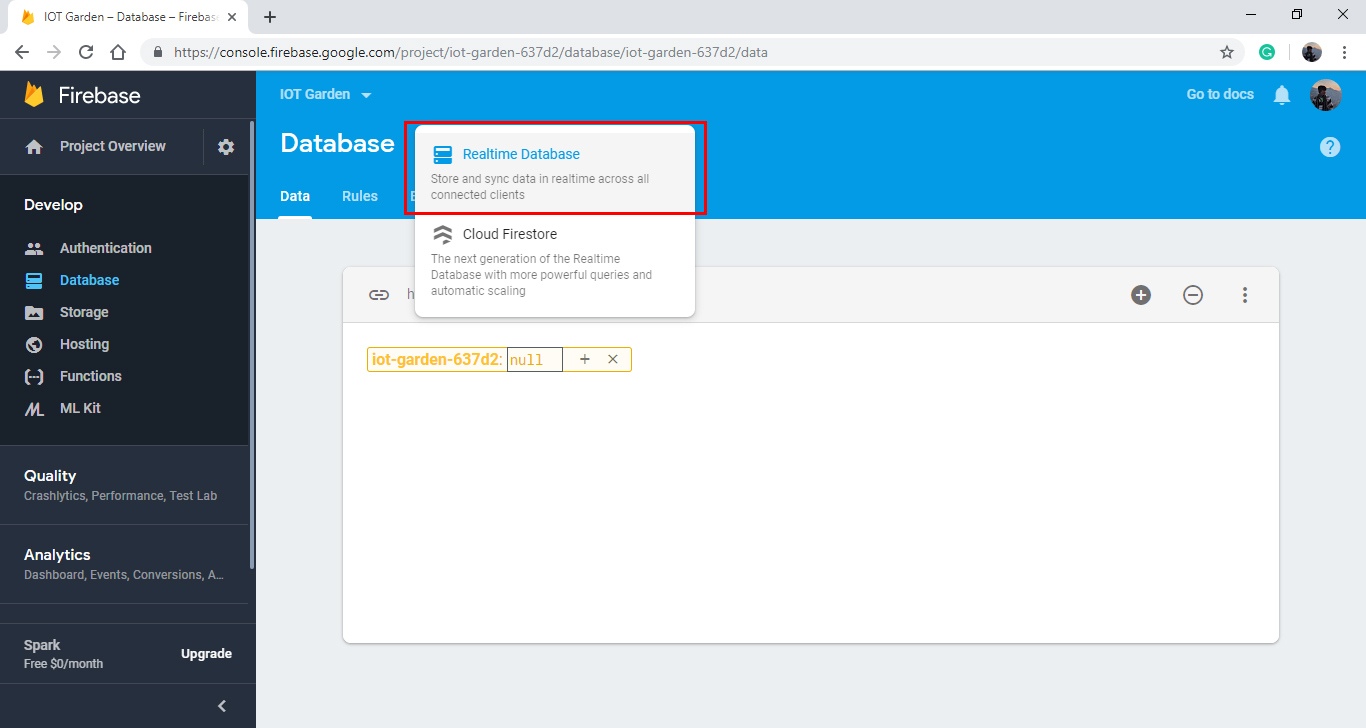Open project settings gear

point(225,146)
